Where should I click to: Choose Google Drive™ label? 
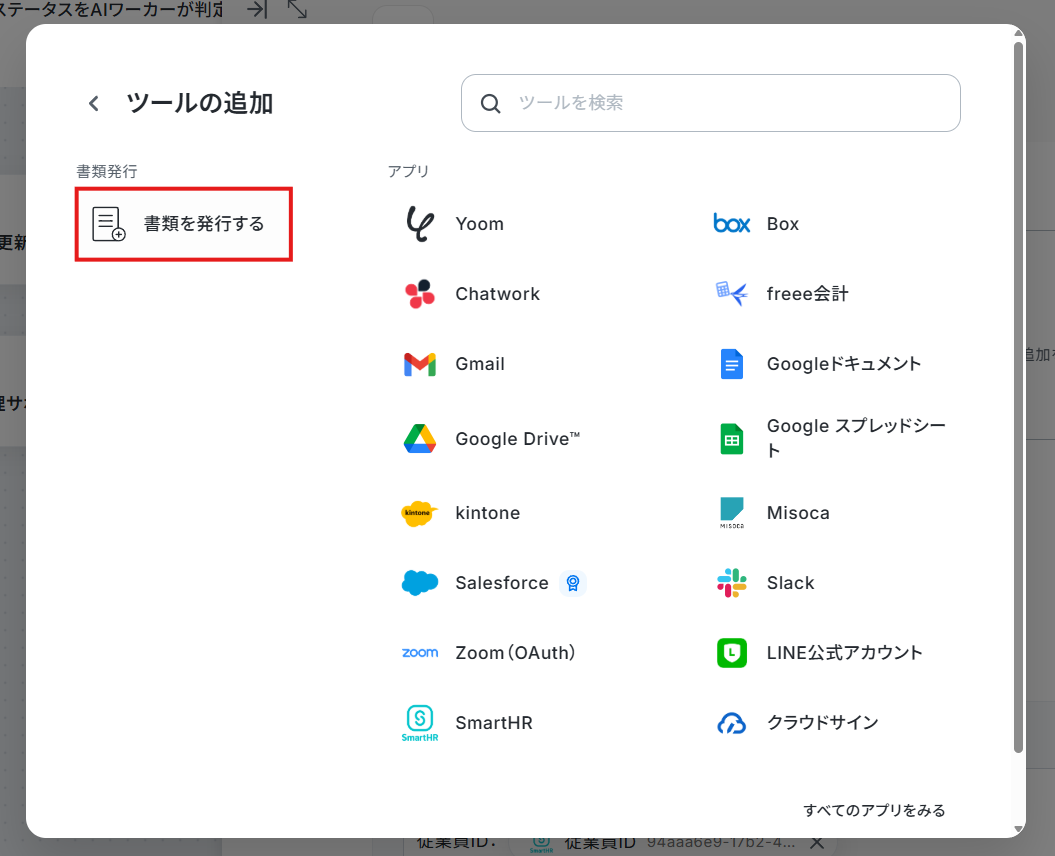(517, 439)
